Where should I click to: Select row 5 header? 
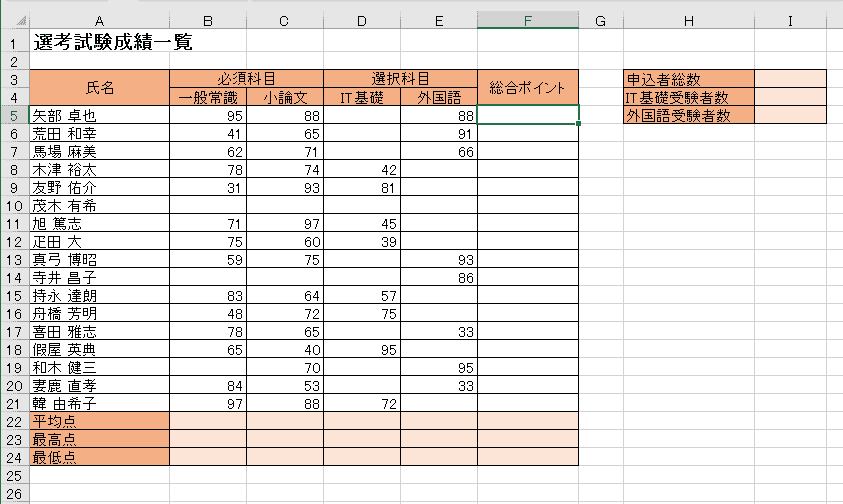click(x=15, y=115)
